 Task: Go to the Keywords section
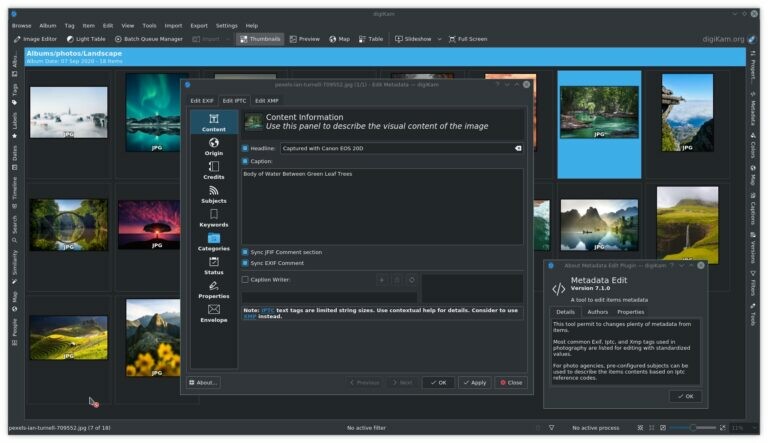[x=213, y=218]
